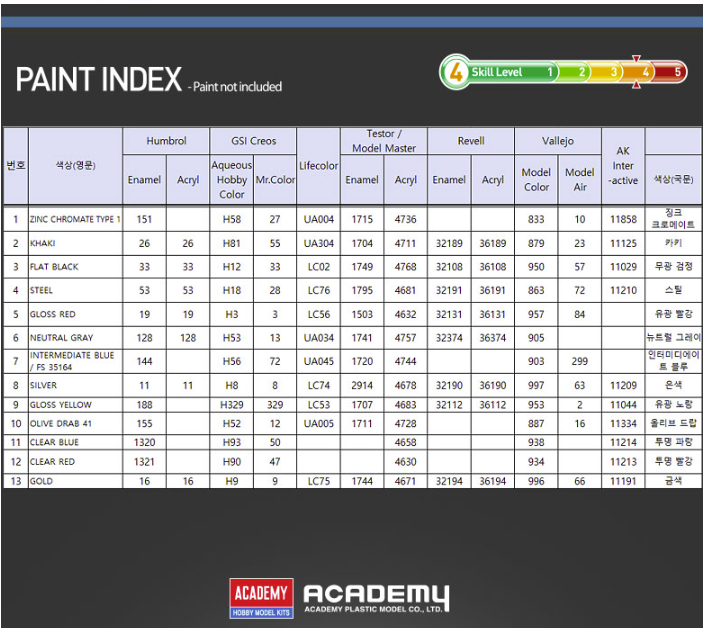Click skill level segment 2 in green
703x628 pixels.
coord(574,72)
